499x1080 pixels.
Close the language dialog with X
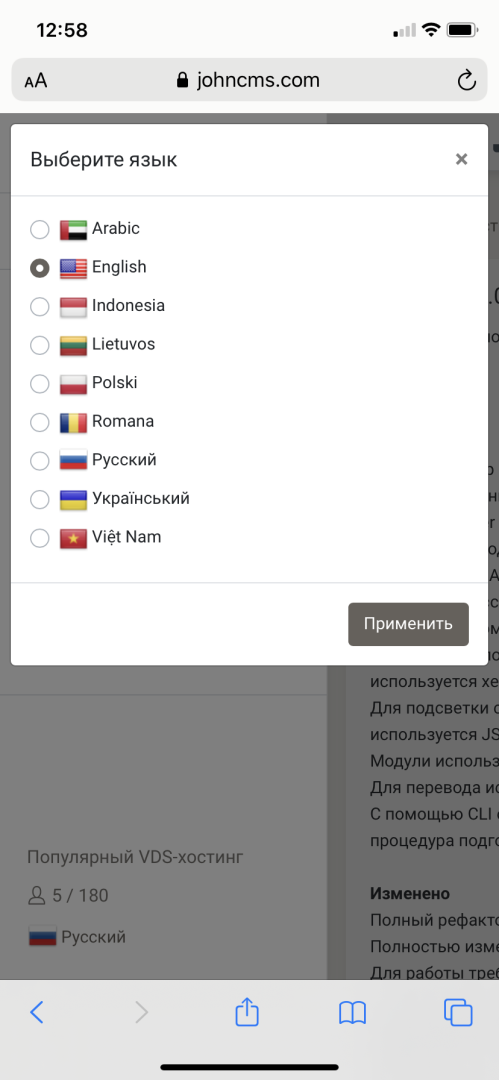462,159
